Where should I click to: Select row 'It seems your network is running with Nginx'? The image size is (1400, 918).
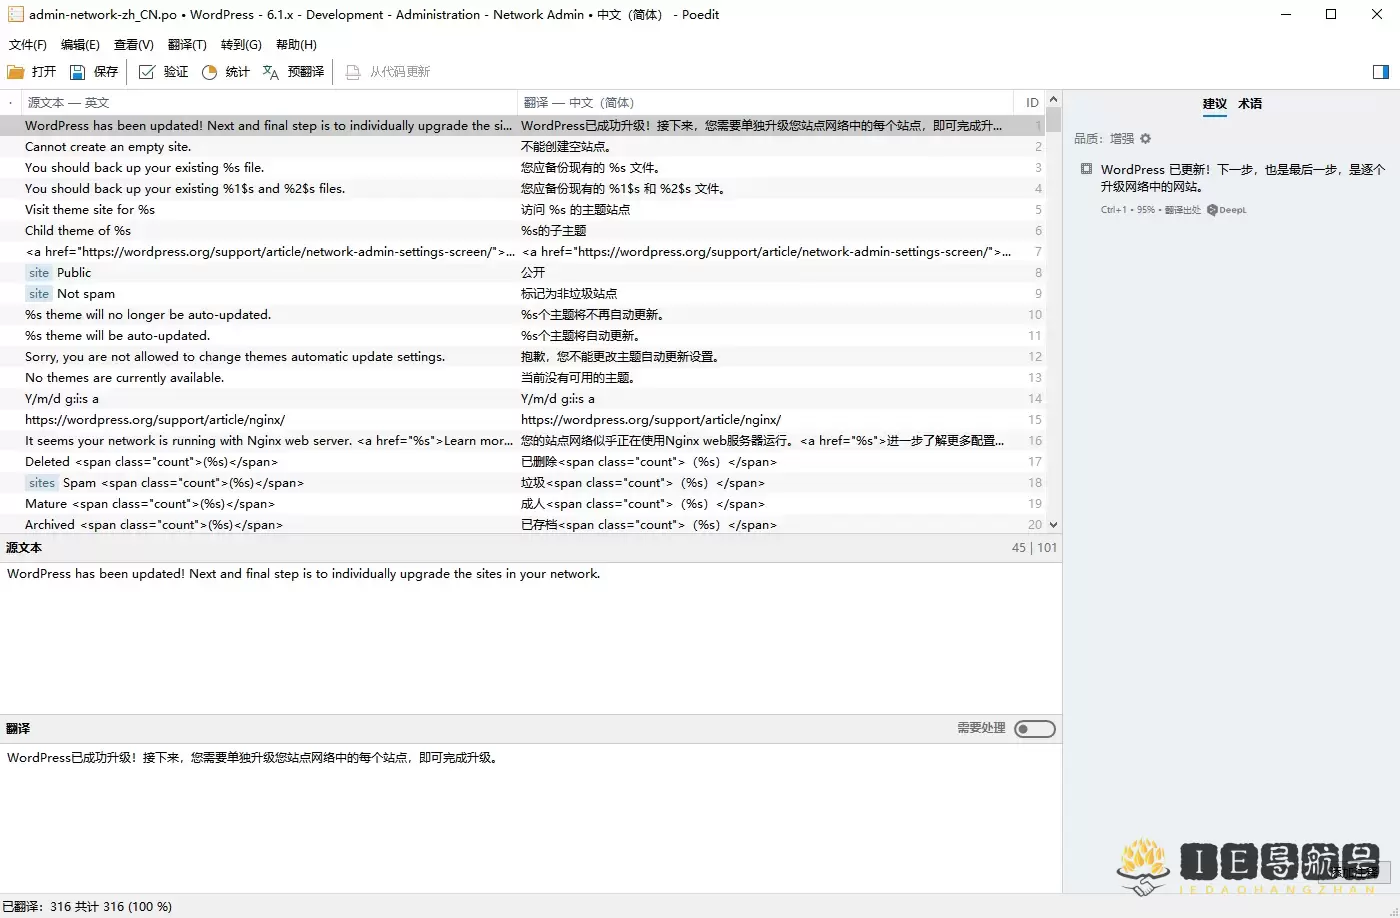523,441
